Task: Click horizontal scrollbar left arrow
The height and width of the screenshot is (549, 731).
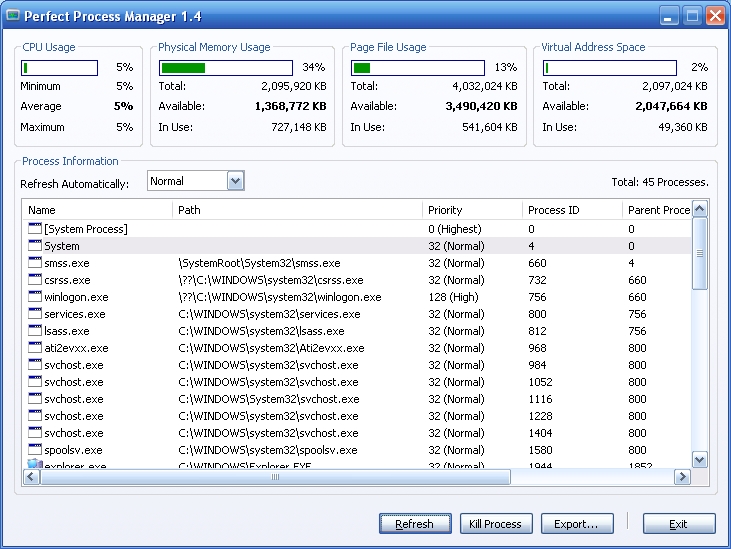Action: point(31,477)
